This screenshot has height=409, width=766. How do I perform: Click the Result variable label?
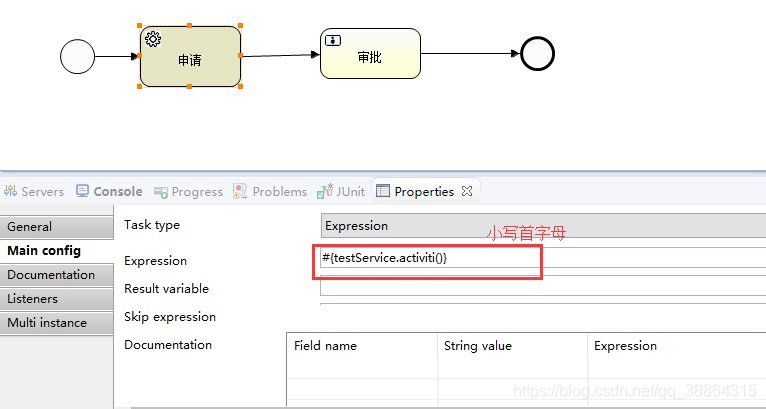[167, 289]
